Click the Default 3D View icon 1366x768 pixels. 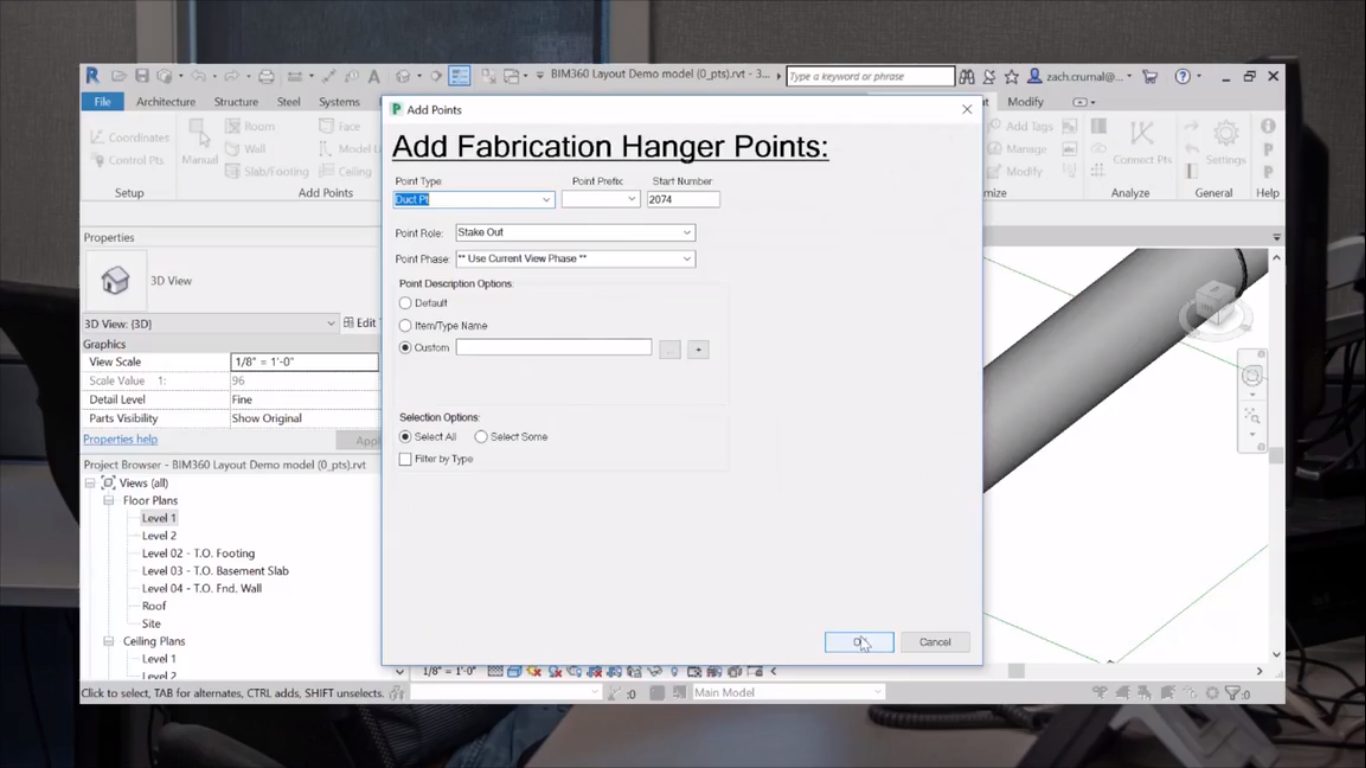point(402,76)
